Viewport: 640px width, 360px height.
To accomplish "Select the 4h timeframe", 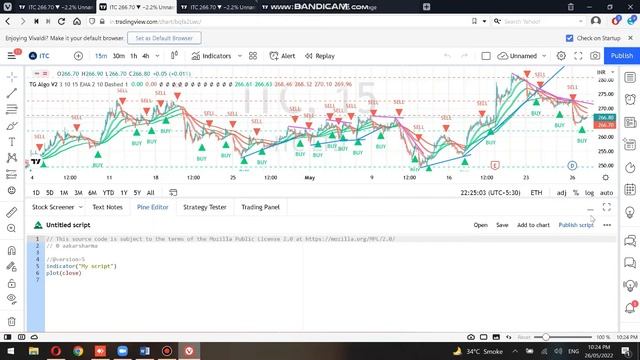I will click(146, 56).
